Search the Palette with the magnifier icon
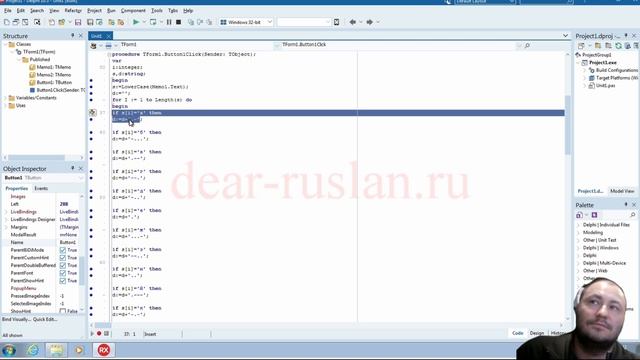The image size is (640, 360). pyautogui.click(x=633, y=215)
